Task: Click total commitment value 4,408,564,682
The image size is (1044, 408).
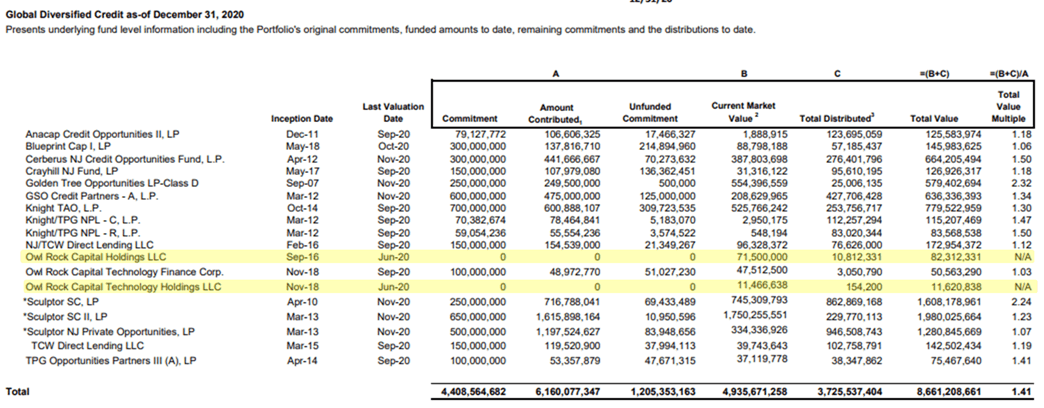Action: tap(473, 392)
